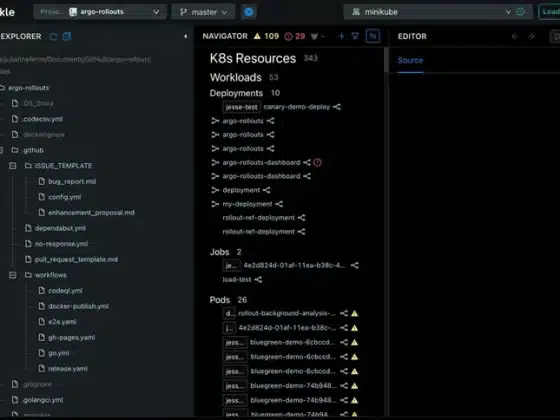Viewport: 560px width, 420px height.
Task: Open docker-publish.yml workflow file
Action: (x=78, y=306)
